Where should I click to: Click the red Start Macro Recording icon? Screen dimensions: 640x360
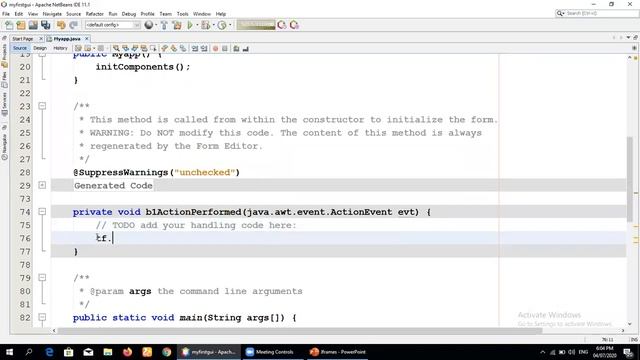(x=216, y=49)
